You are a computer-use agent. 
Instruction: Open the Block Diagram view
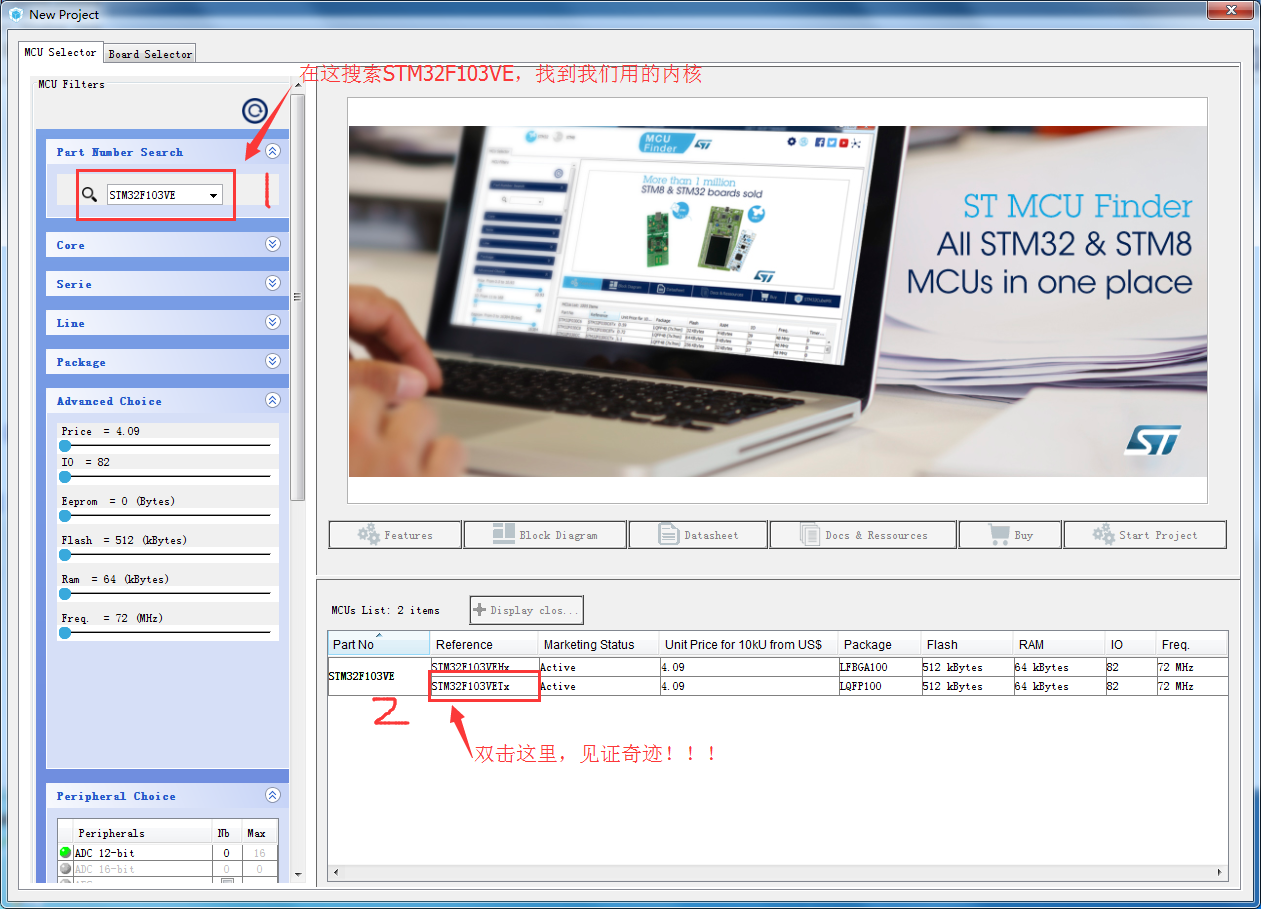click(545, 535)
